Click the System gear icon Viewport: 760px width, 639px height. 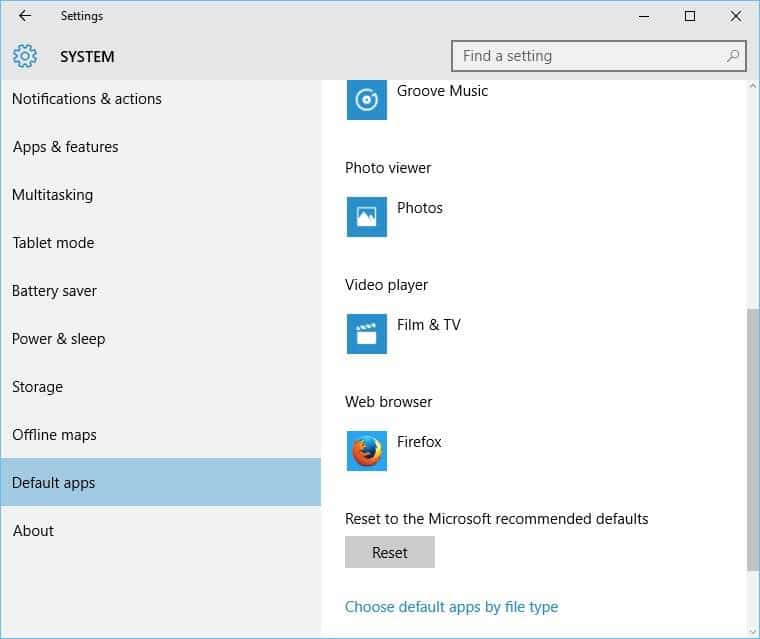pos(25,56)
